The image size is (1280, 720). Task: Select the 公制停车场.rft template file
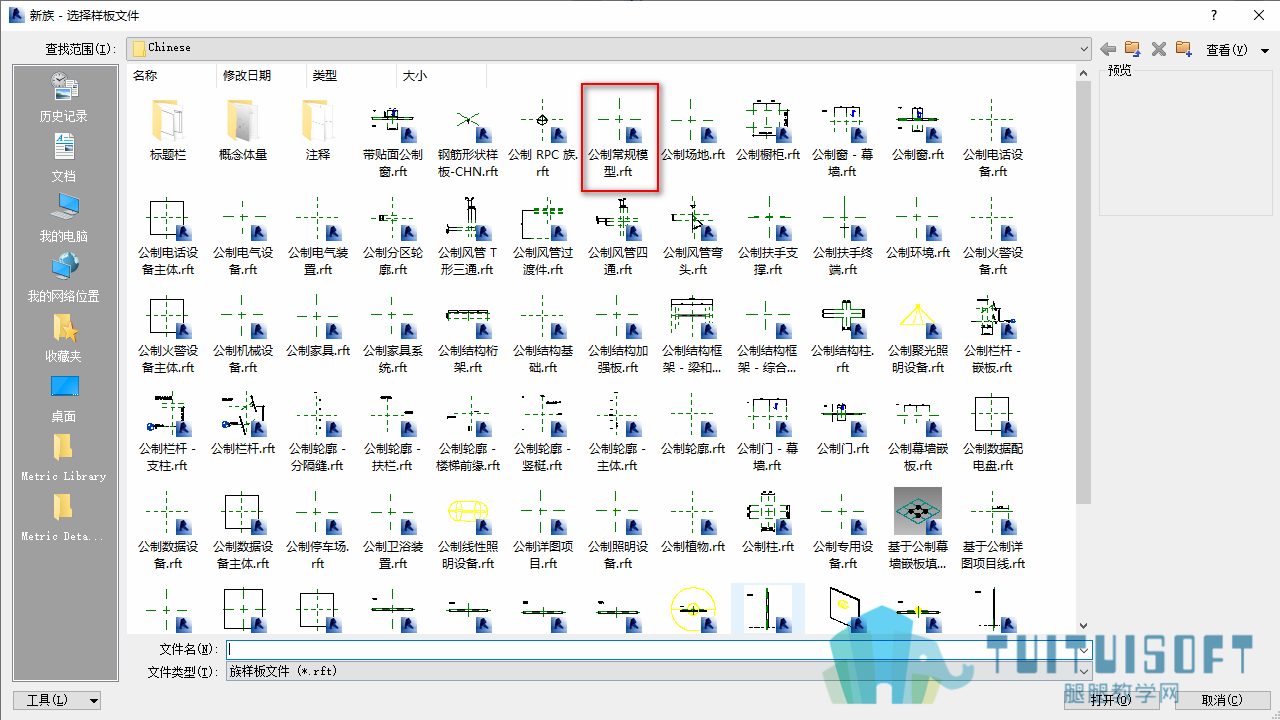(318, 530)
